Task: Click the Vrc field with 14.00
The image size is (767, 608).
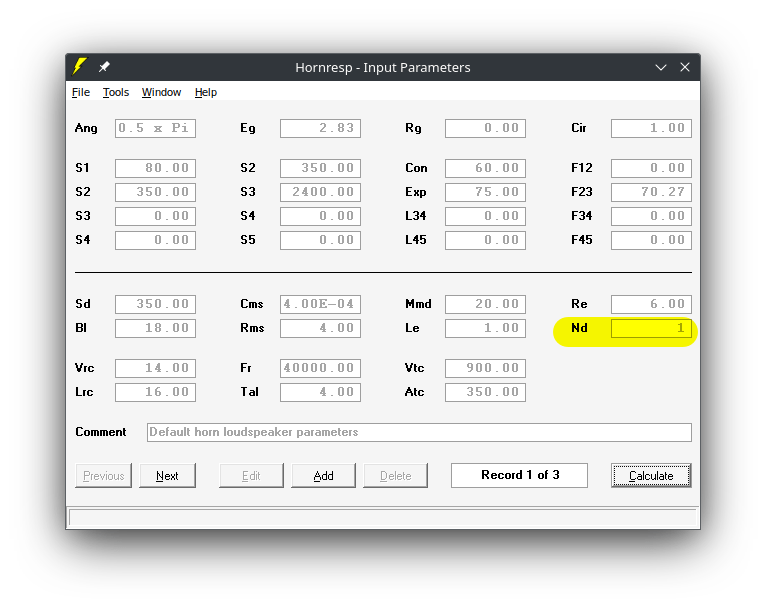Action: pyautogui.click(x=156, y=368)
